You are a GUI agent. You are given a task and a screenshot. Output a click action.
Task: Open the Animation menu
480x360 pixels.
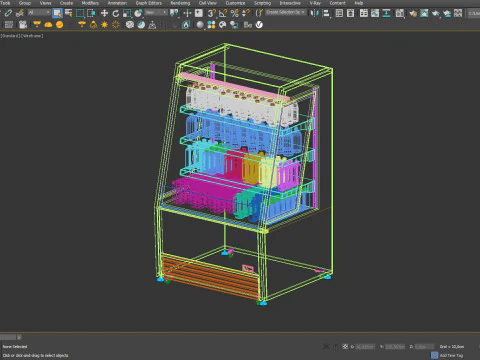click(x=117, y=3)
